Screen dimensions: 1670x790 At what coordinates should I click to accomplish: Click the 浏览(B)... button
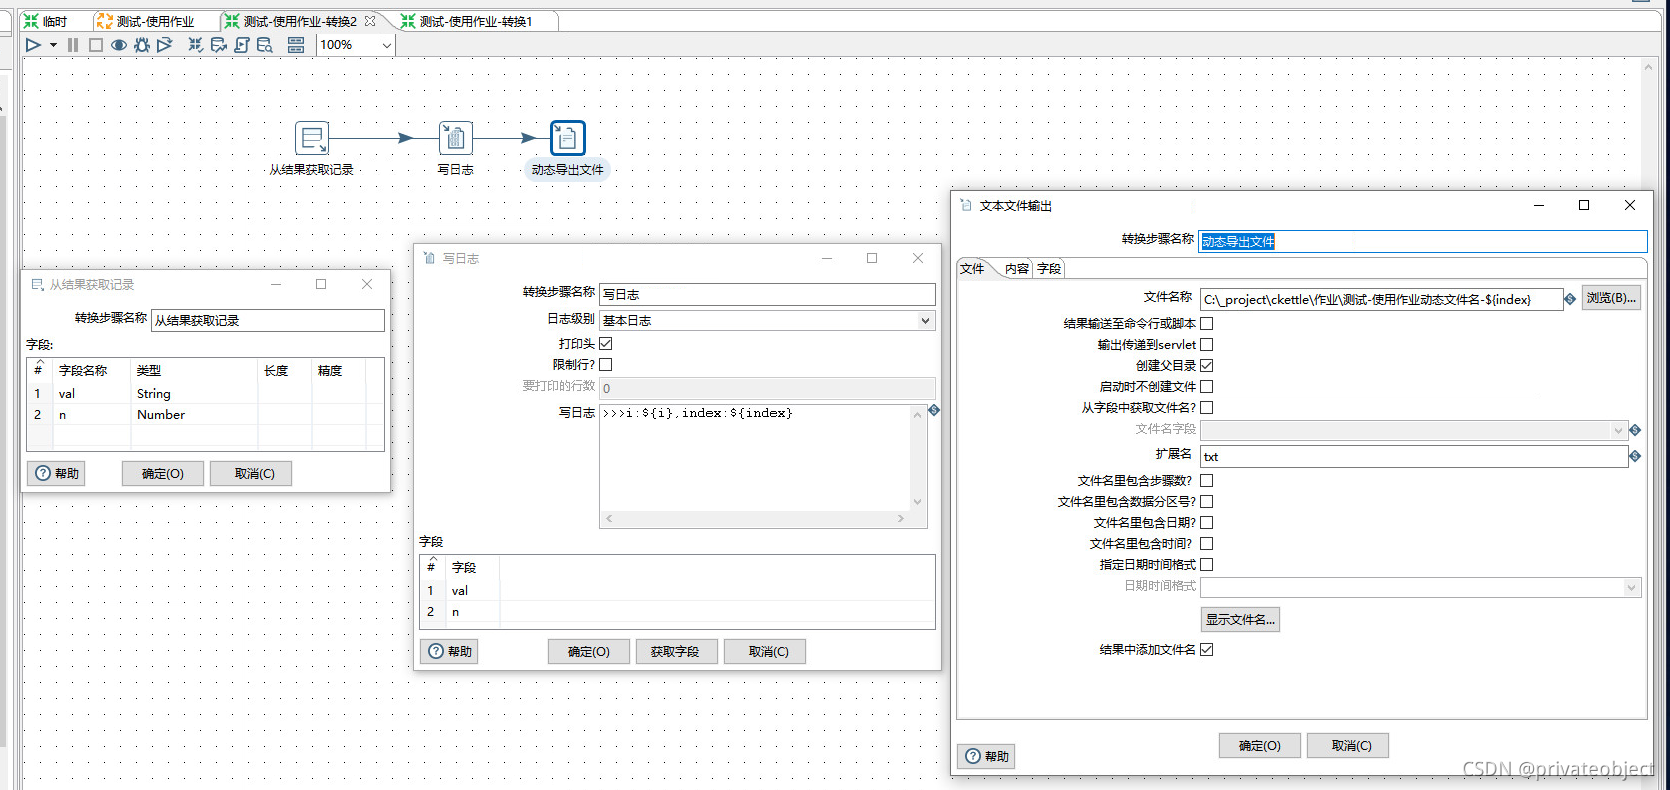(x=1611, y=298)
